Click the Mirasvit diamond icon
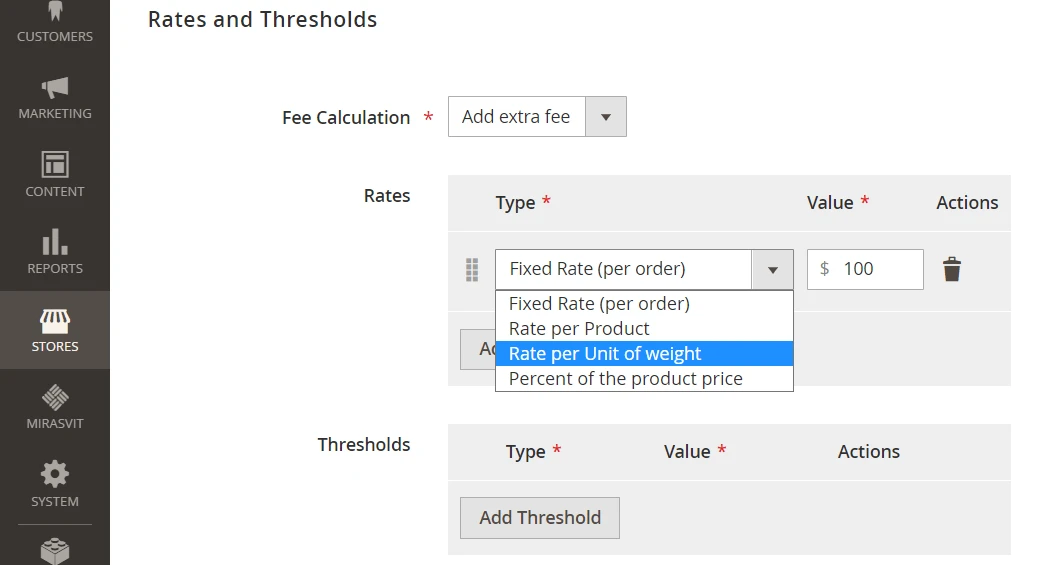The width and height of the screenshot is (1052, 565). pyautogui.click(x=55, y=398)
